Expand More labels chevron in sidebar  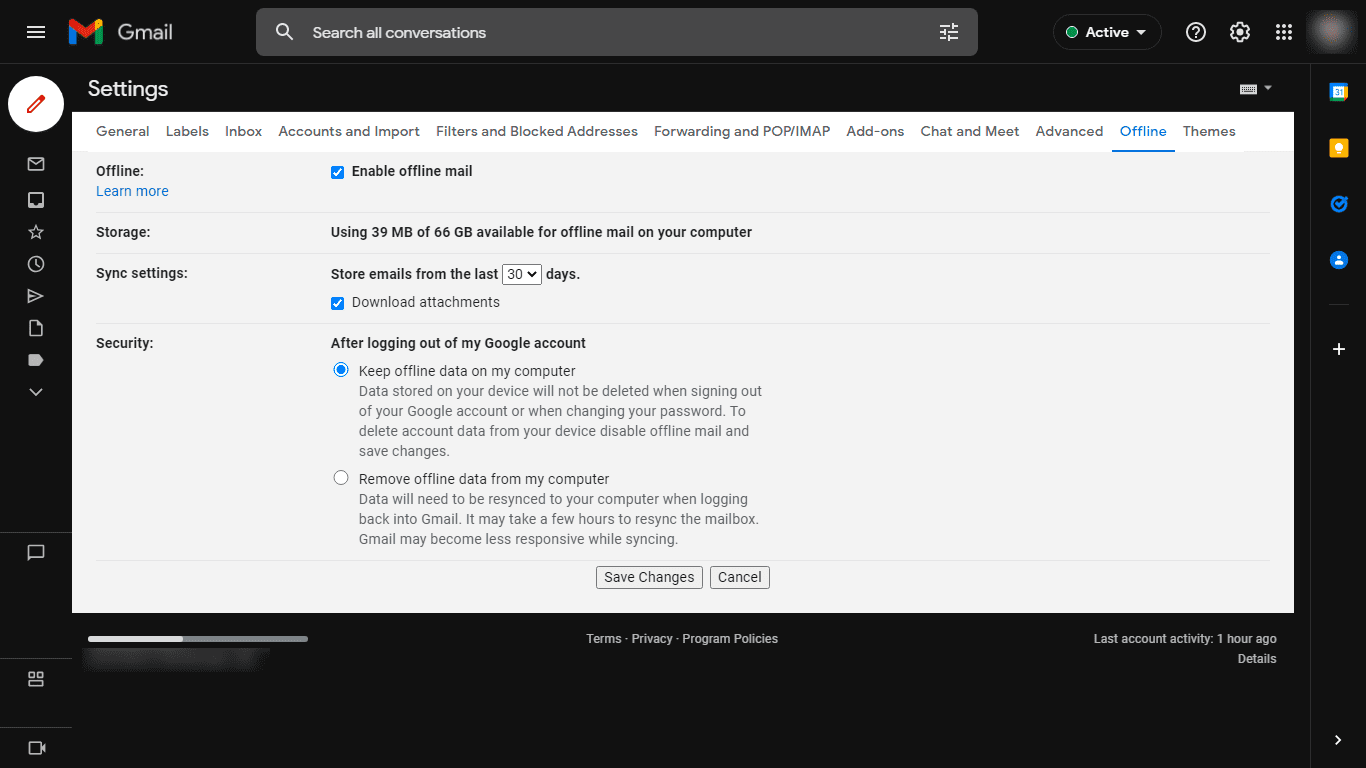coord(36,392)
